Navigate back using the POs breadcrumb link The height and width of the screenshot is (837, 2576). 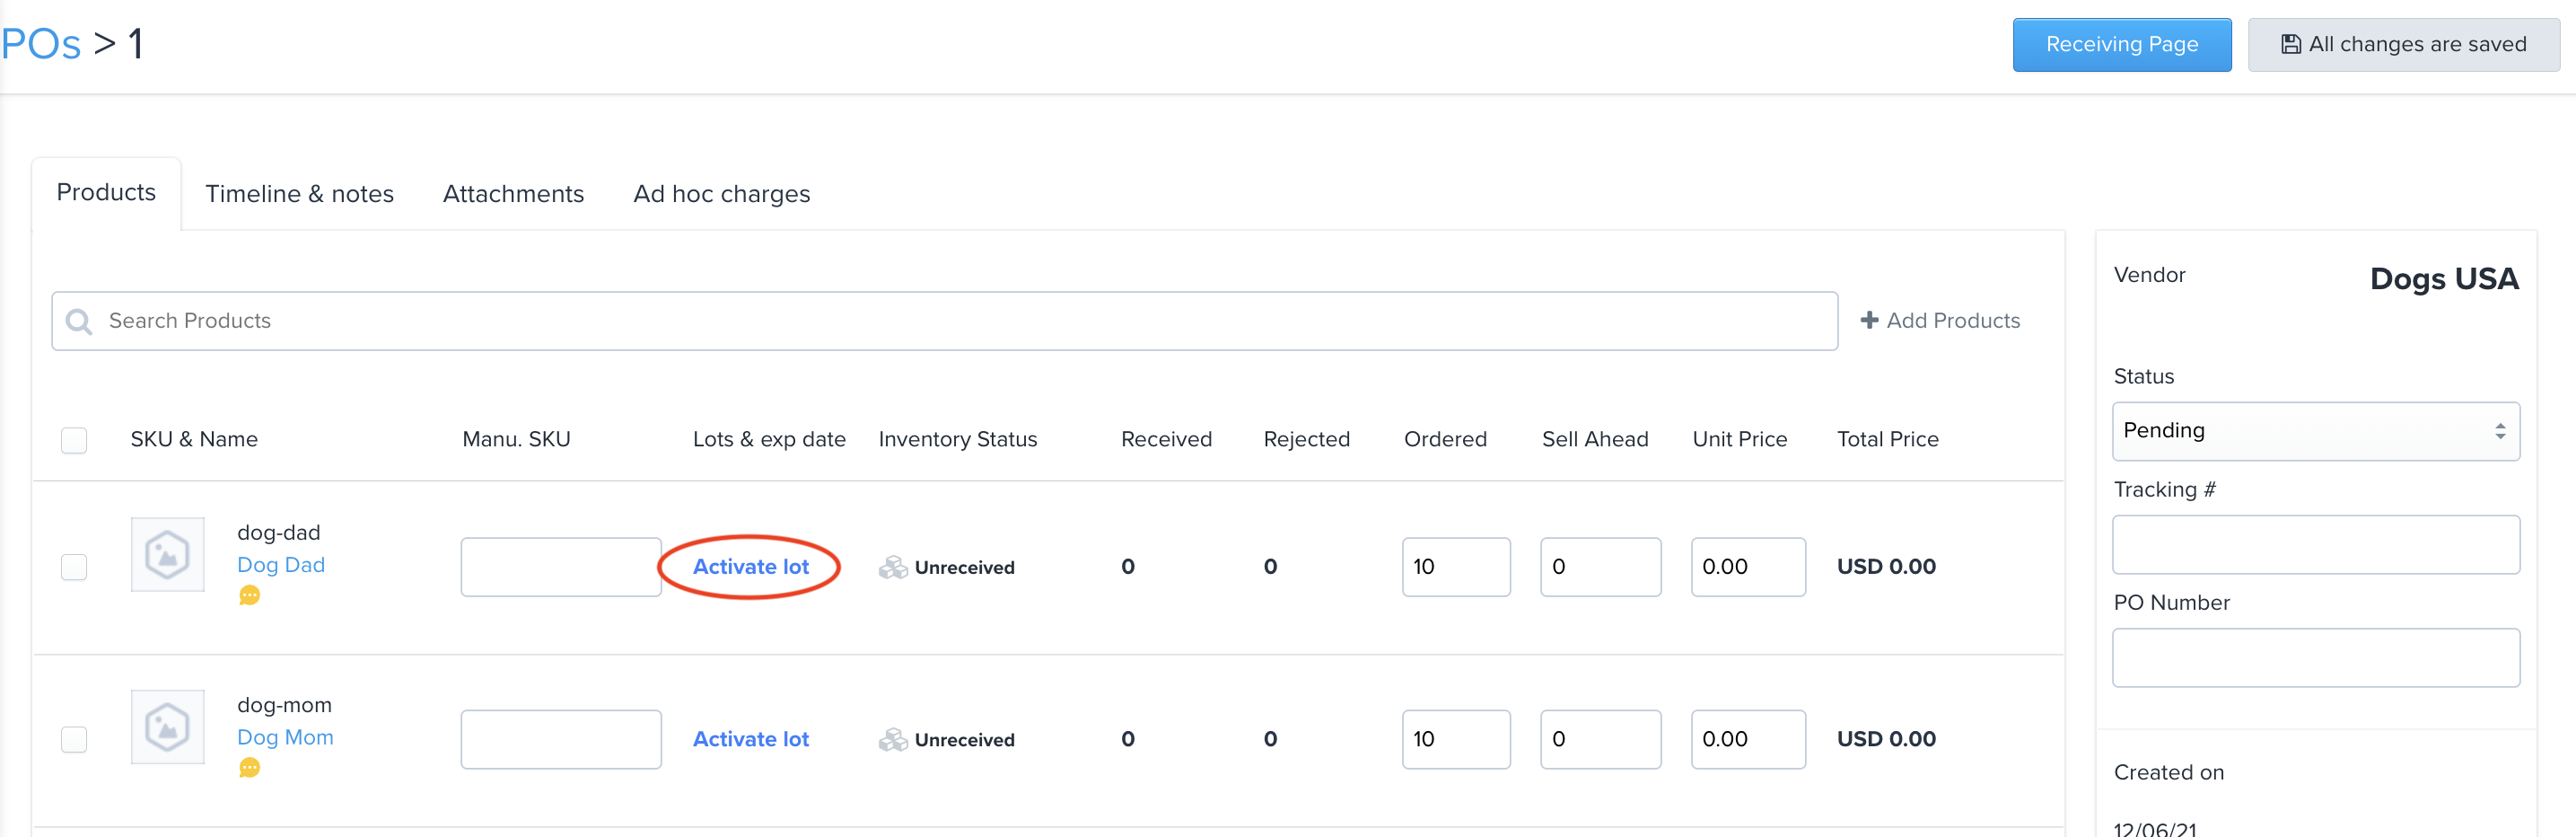pyautogui.click(x=40, y=43)
